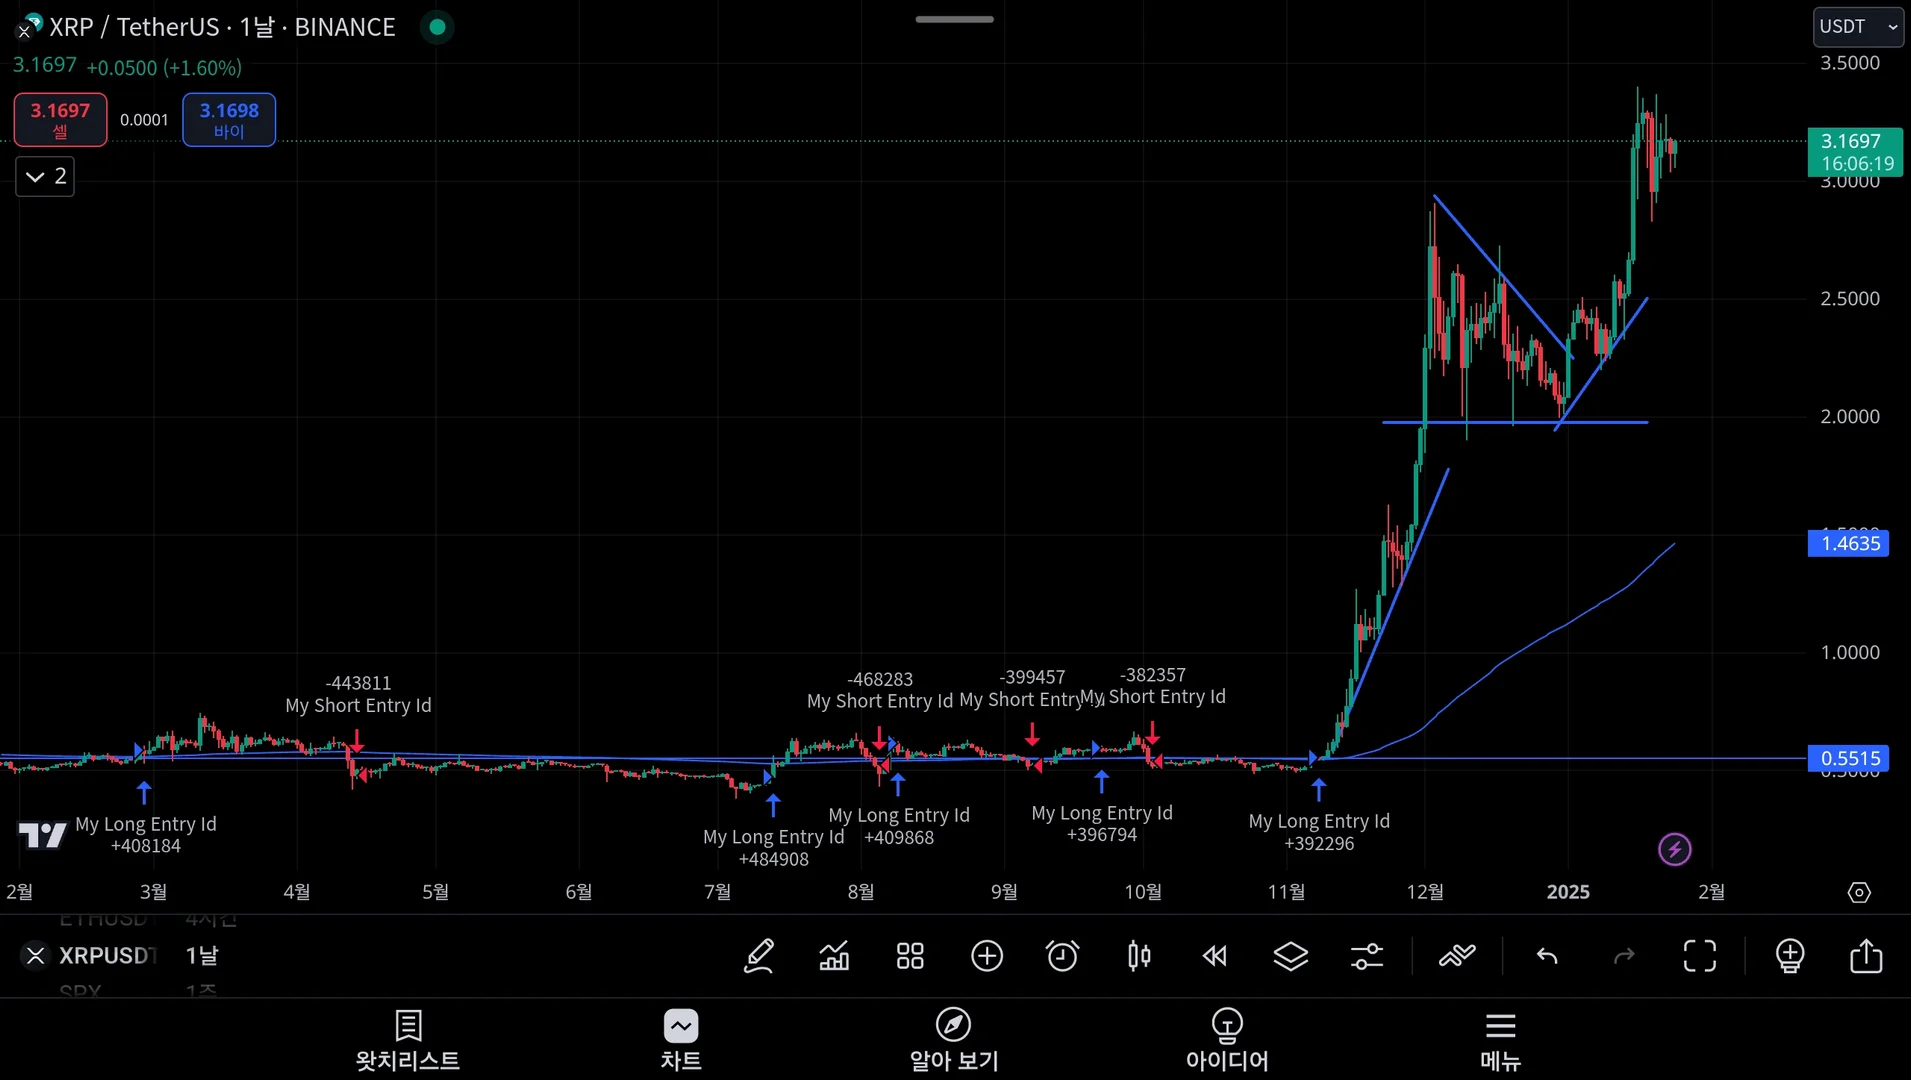1911x1080 pixels.
Task: Tap the +0.0500 (+1.60%) price change
Action: (x=164, y=68)
